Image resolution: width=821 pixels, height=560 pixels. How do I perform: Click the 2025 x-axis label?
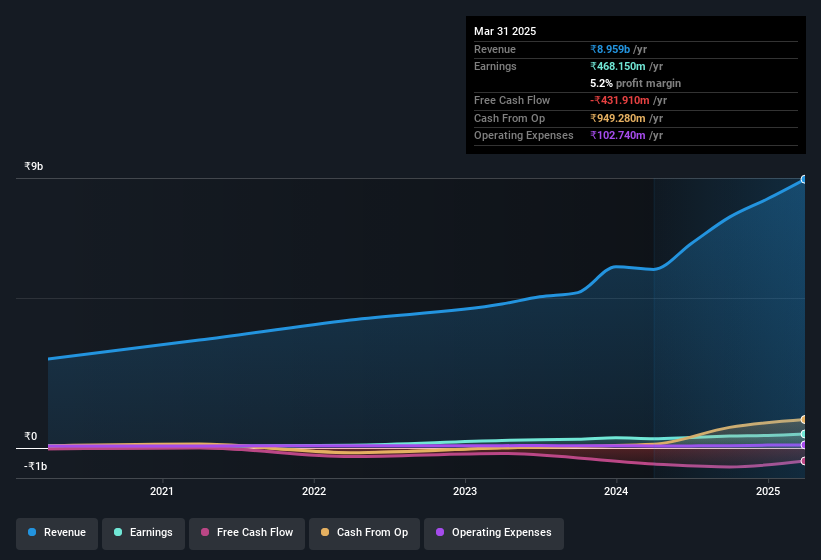pyautogui.click(x=768, y=491)
